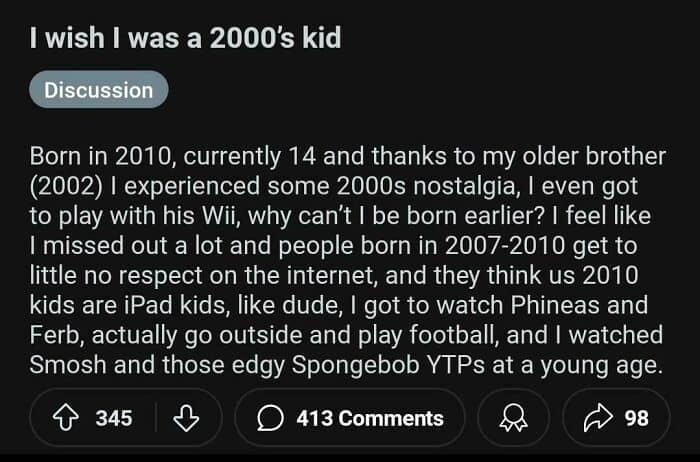The image size is (700, 462).
Task: Open the 413 Comments section
Action: [350, 418]
